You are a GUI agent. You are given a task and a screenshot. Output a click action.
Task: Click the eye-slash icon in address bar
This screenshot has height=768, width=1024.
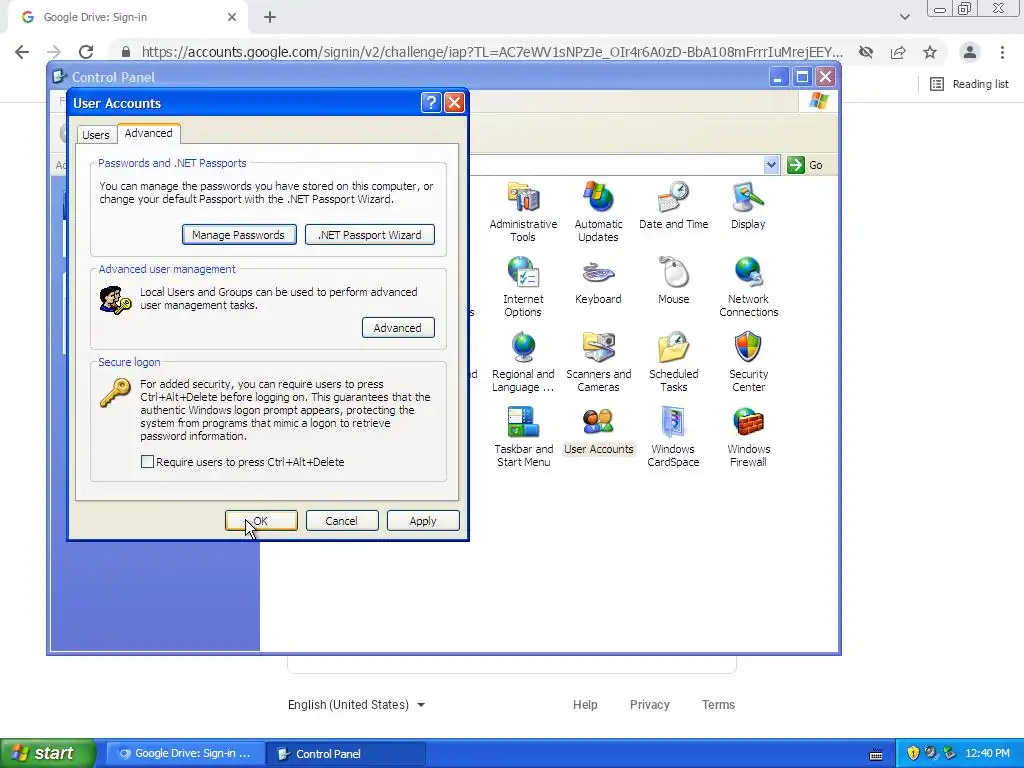(x=866, y=52)
